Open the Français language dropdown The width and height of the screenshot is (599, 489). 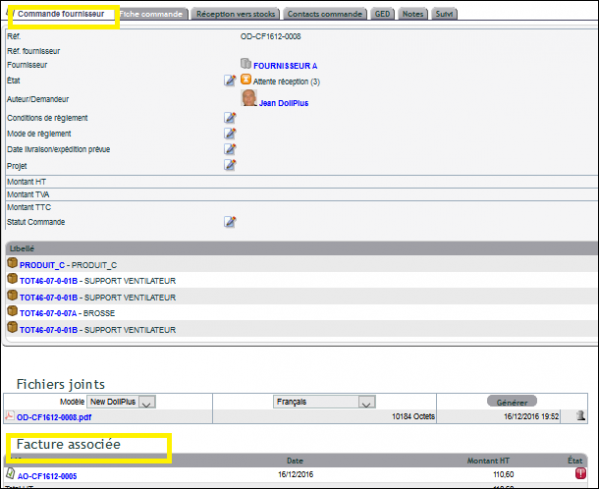click(324, 402)
